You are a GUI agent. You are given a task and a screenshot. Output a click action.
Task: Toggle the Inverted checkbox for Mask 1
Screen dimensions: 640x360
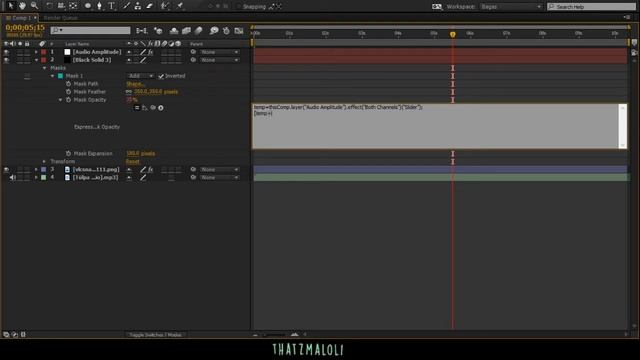161,76
